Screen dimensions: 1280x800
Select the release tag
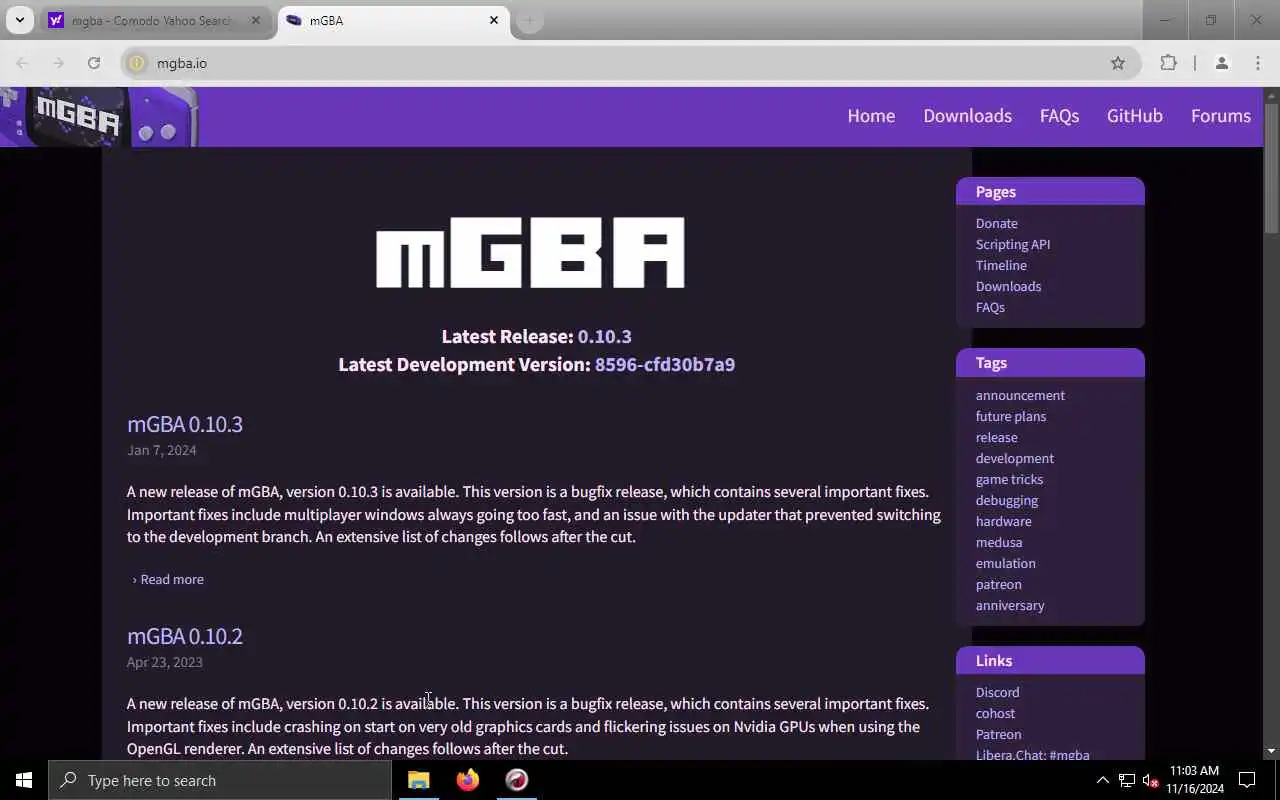[996, 437]
